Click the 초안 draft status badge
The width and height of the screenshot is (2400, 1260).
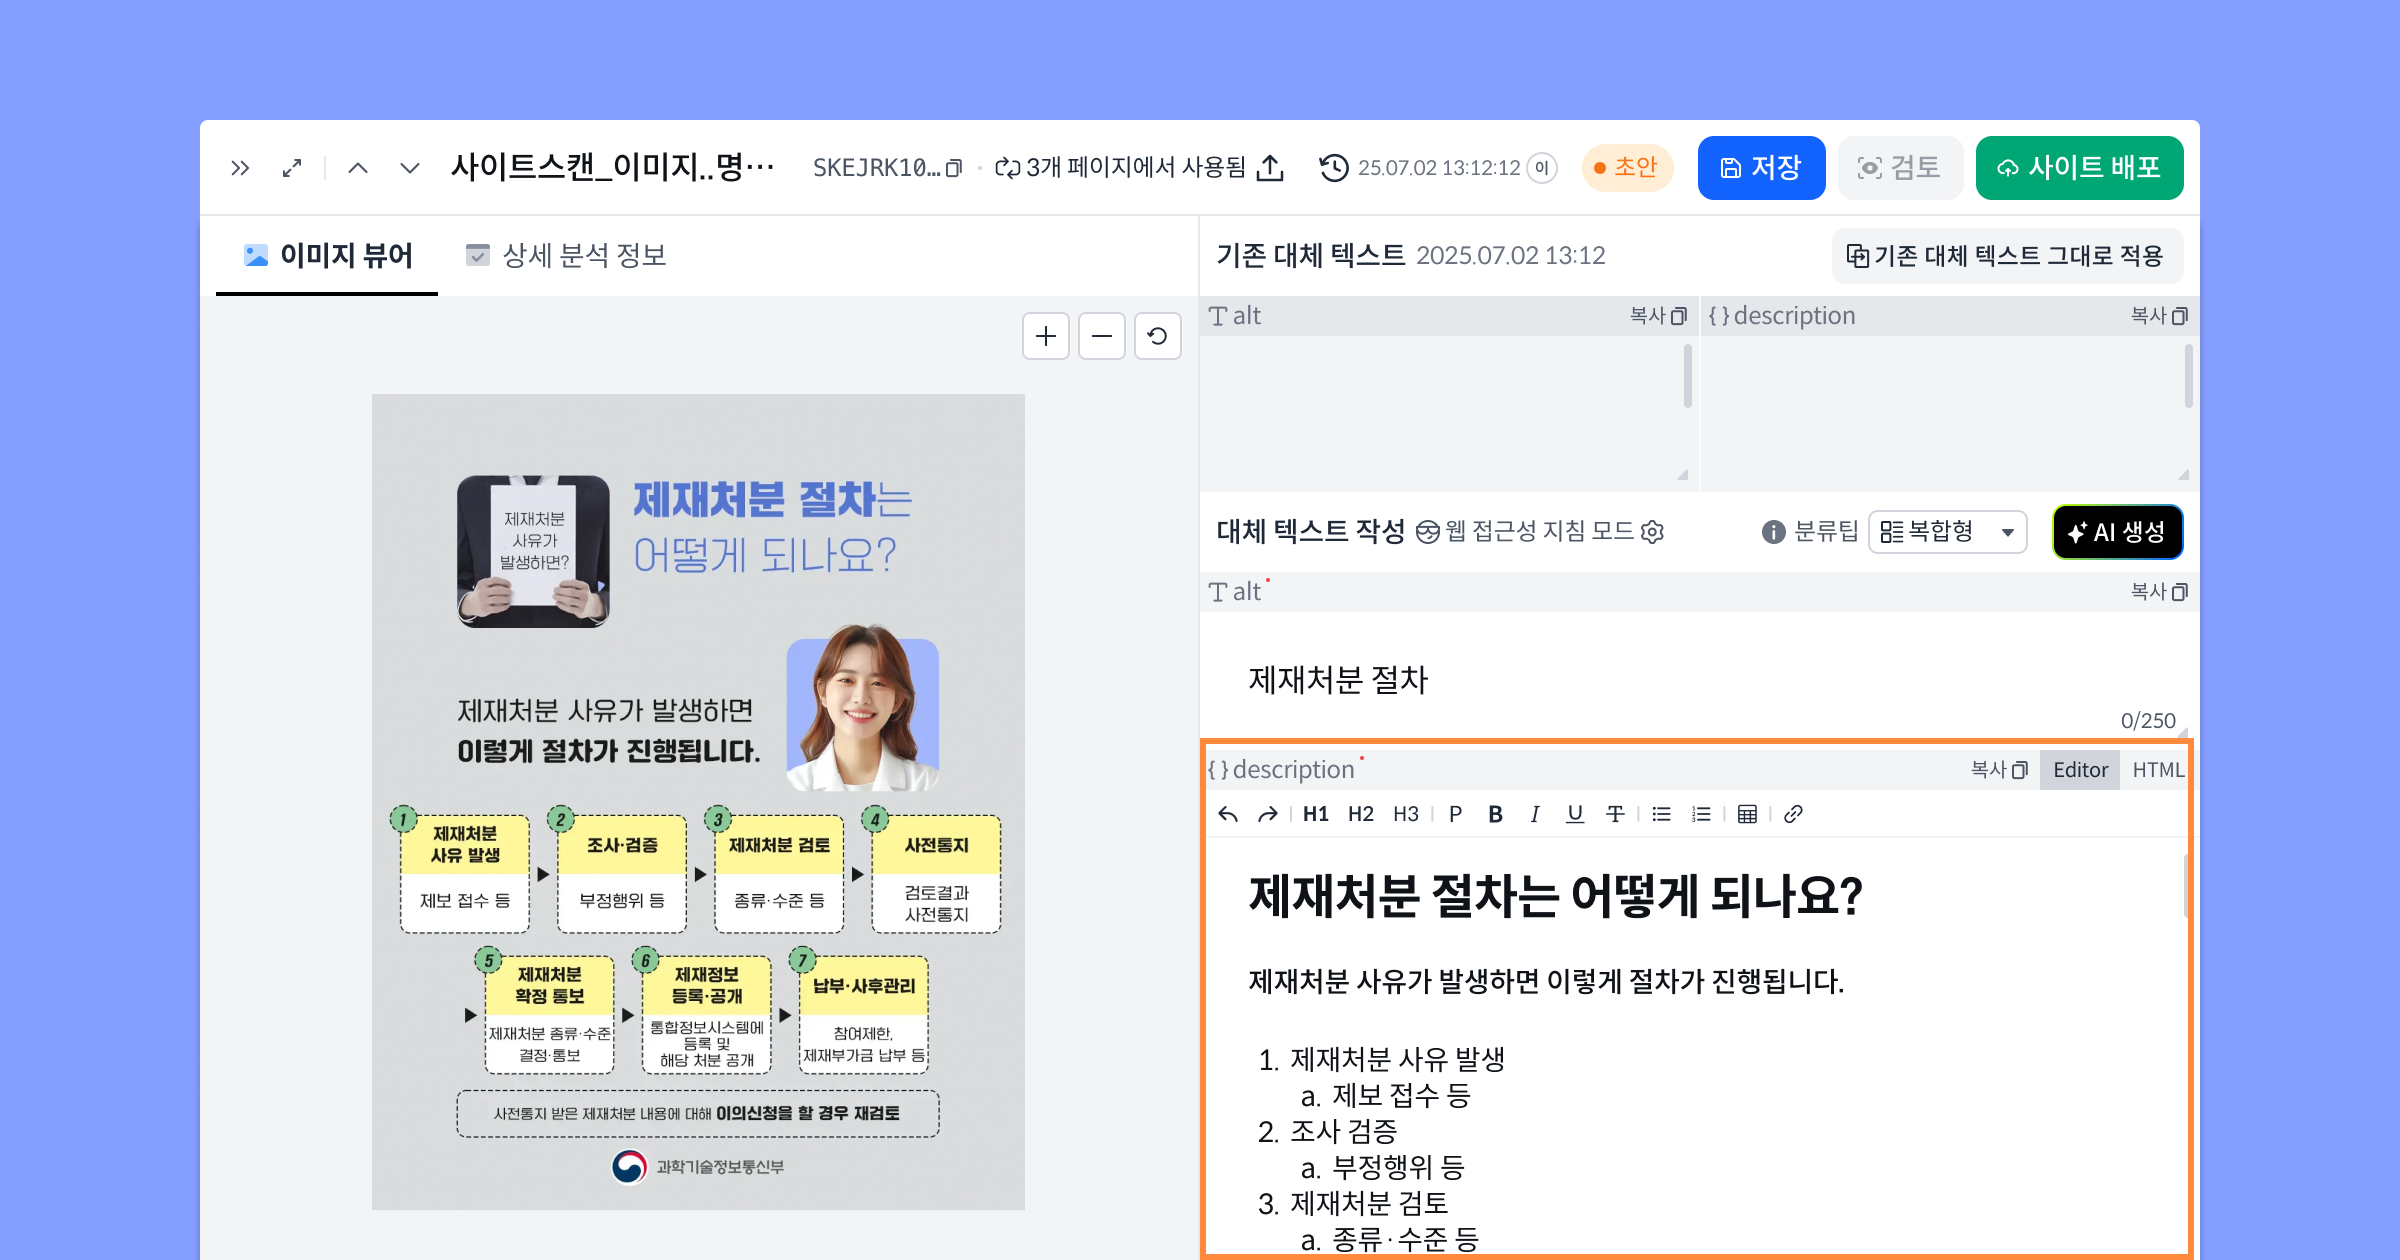[x=1628, y=168]
